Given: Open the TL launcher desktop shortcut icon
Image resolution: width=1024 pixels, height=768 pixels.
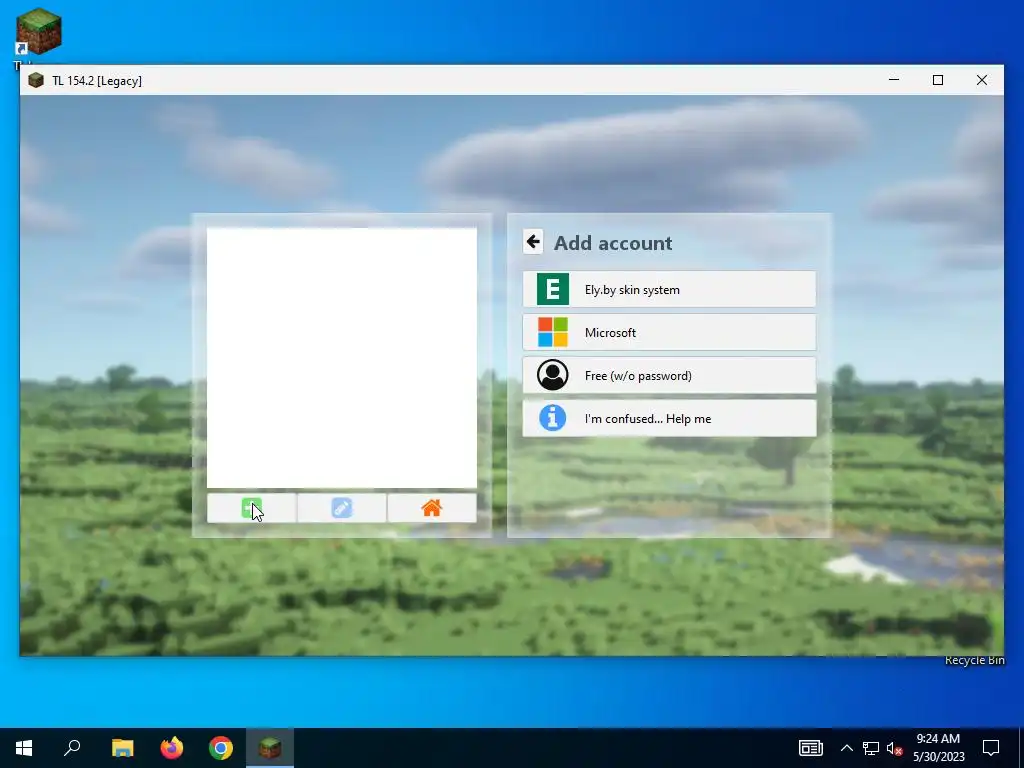Looking at the screenshot, I should [39, 31].
